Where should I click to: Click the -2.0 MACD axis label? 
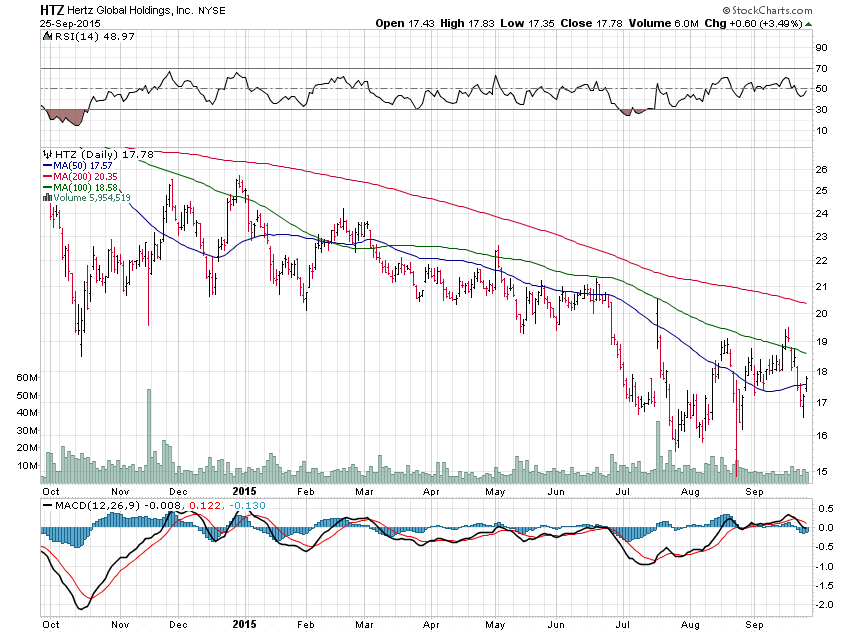tap(826, 605)
